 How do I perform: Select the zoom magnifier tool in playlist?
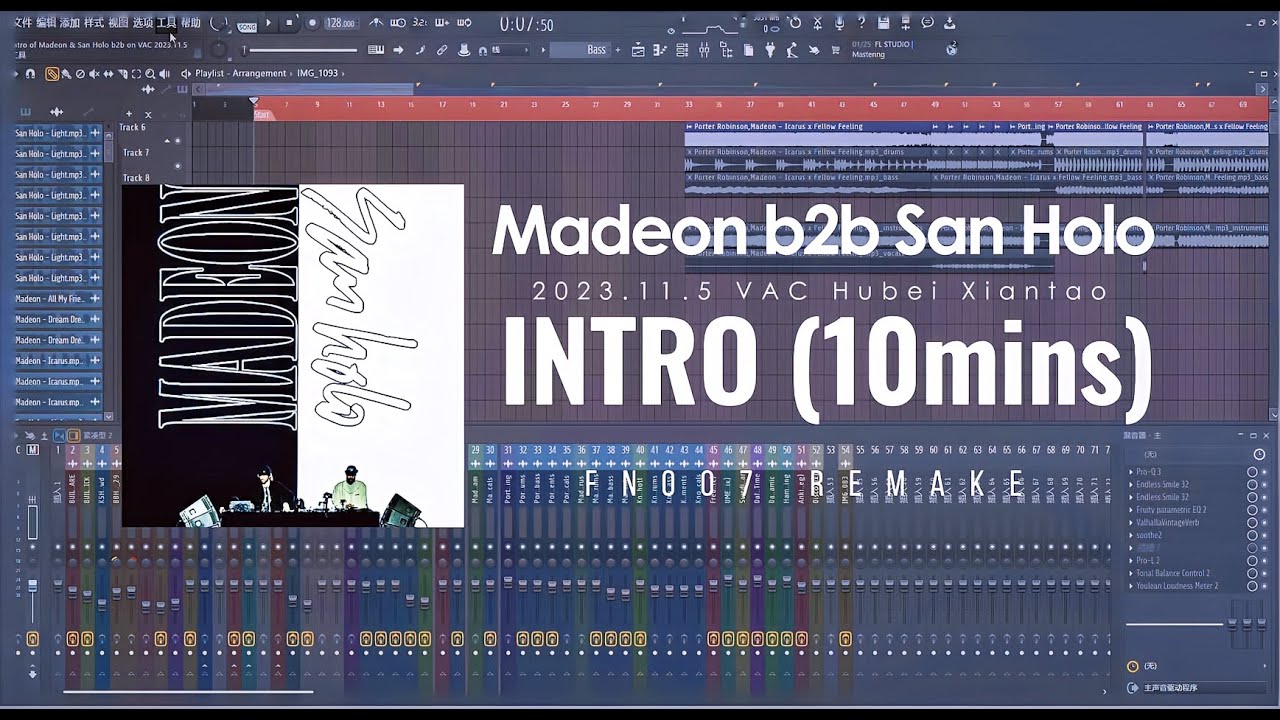[150, 73]
